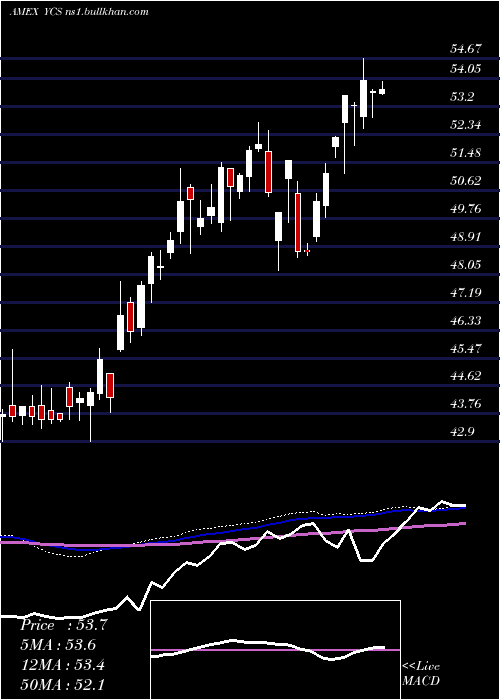Click the 12MA : 53.4 readout

[x=62, y=665]
